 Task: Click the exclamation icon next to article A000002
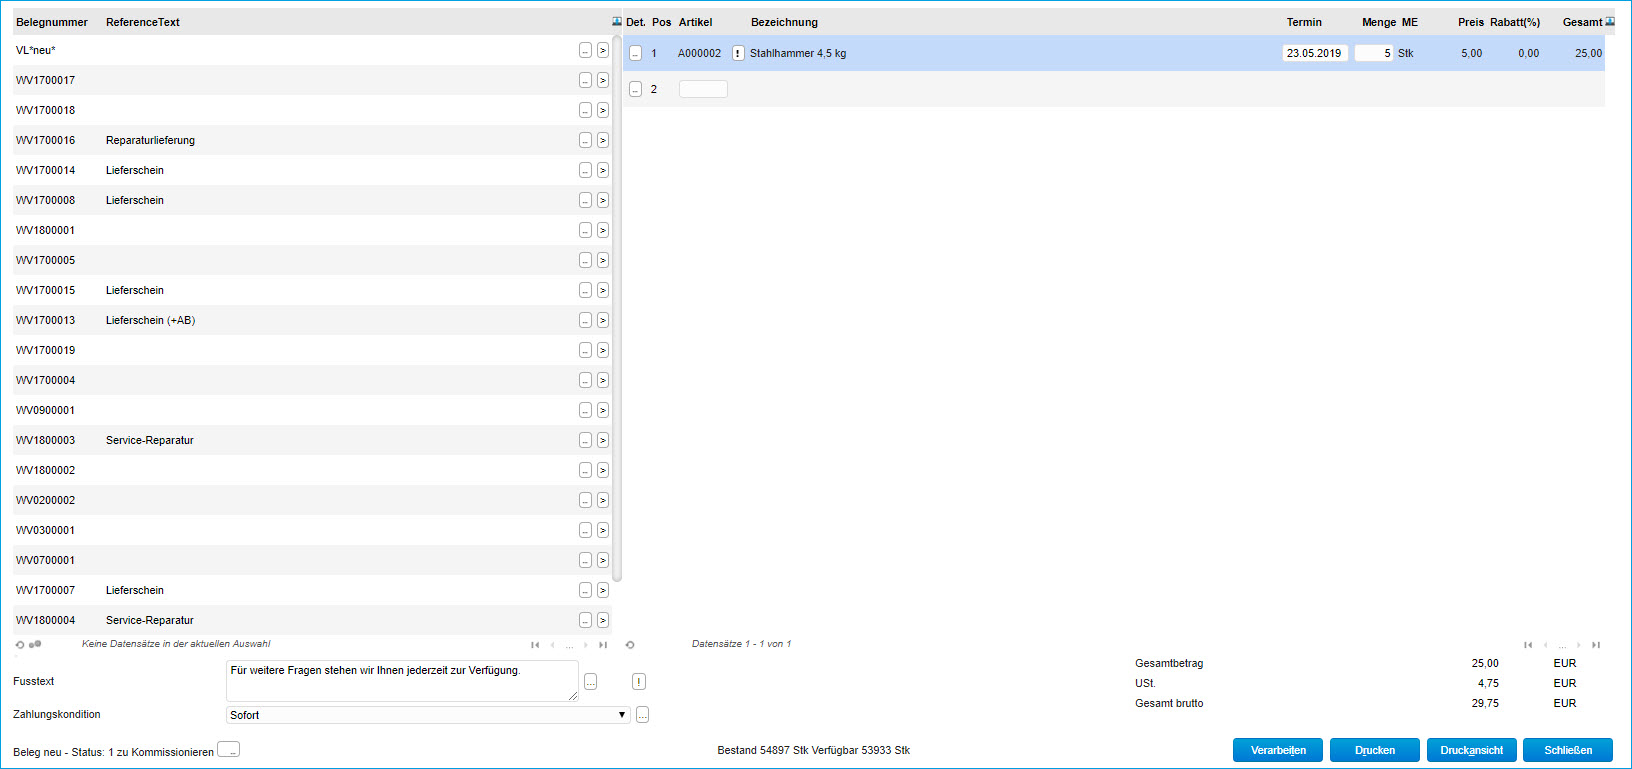pos(738,53)
